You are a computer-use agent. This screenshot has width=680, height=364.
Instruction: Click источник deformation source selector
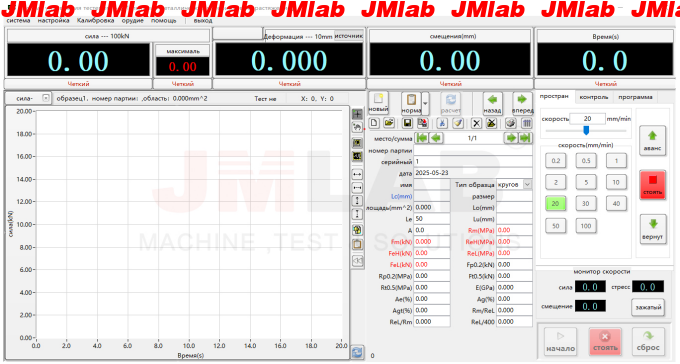pos(349,36)
